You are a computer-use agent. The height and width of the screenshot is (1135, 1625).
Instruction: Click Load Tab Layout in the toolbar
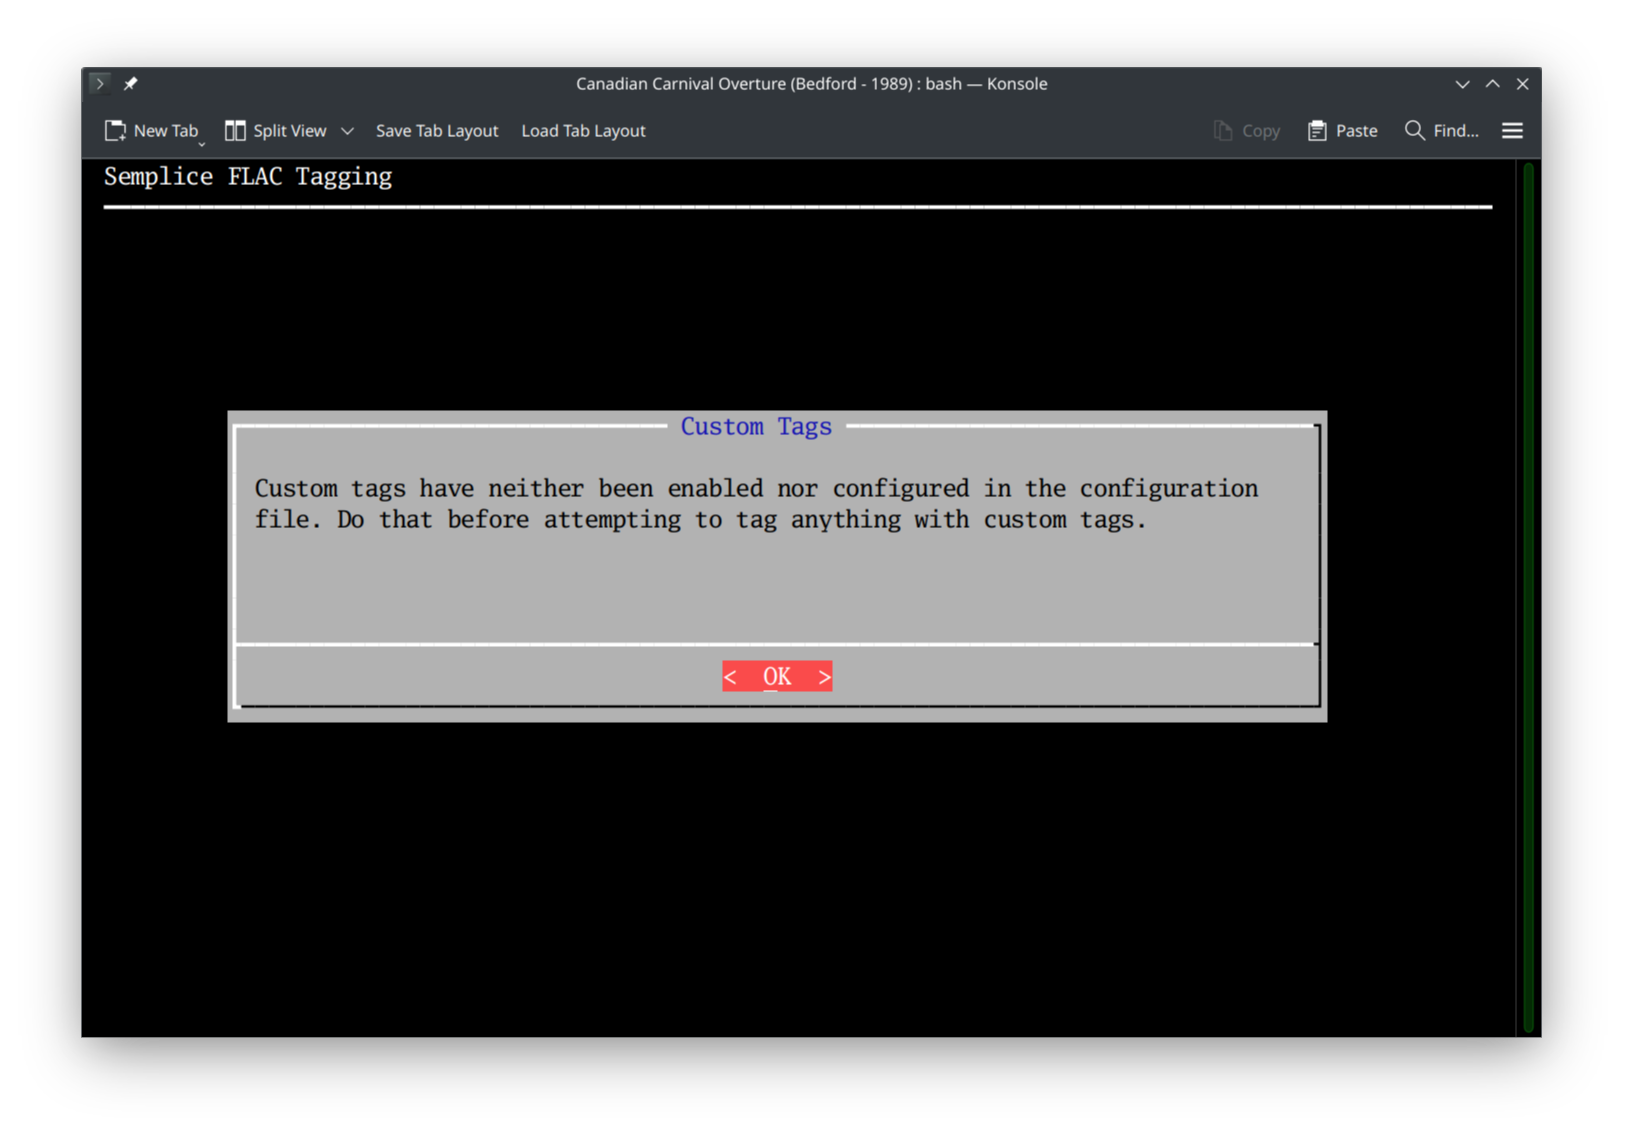[583, 130]
